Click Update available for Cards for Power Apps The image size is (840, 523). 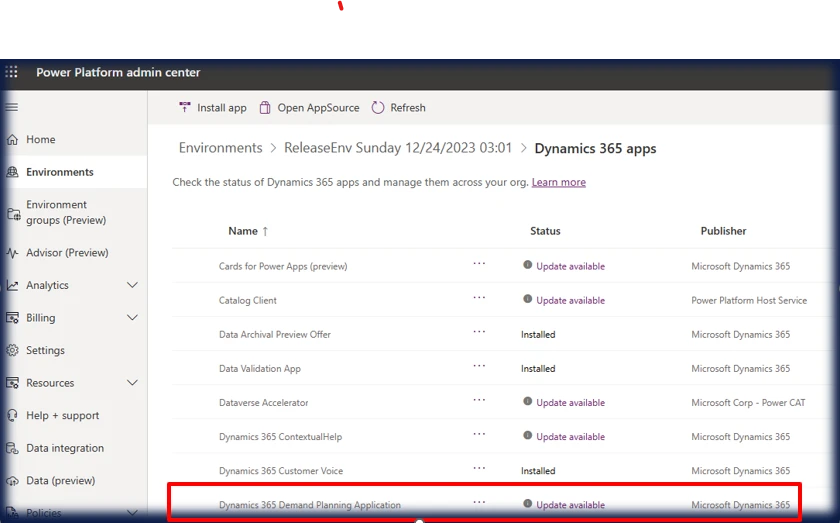point(571,266)
